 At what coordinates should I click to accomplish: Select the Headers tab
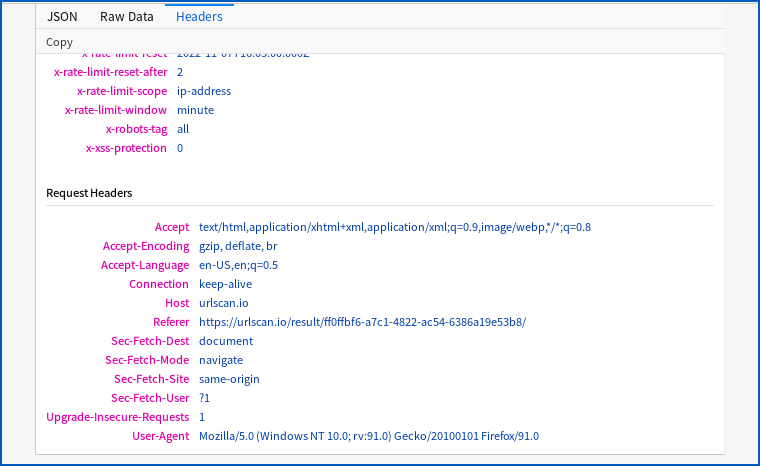click(199, 16)
